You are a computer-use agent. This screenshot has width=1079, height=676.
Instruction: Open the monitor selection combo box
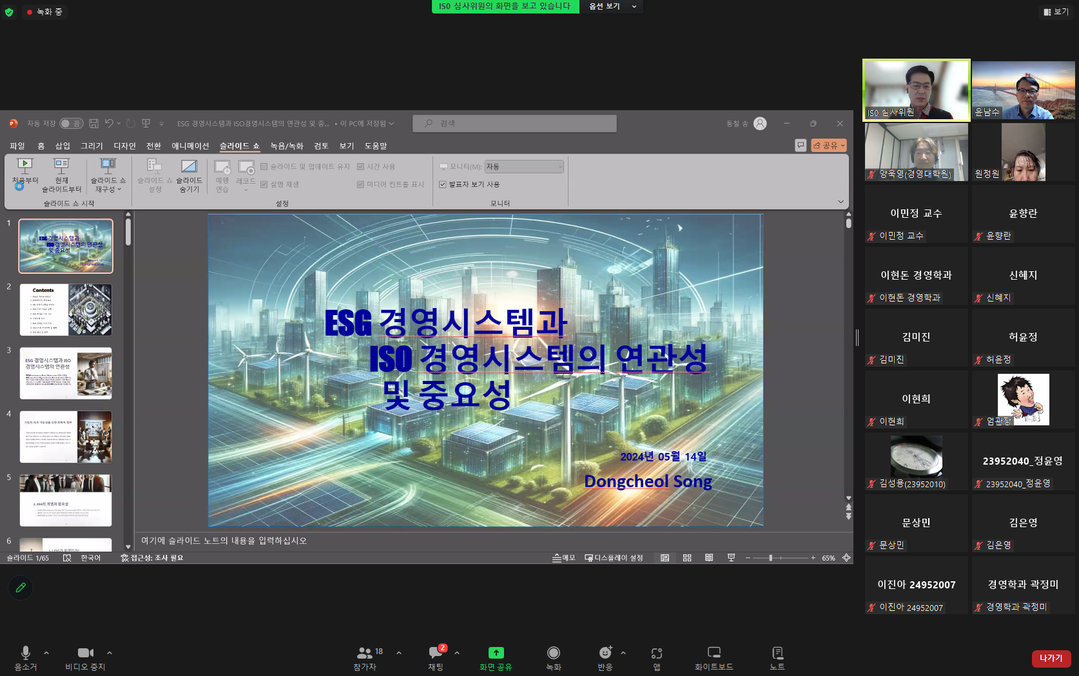pos(523,166)
